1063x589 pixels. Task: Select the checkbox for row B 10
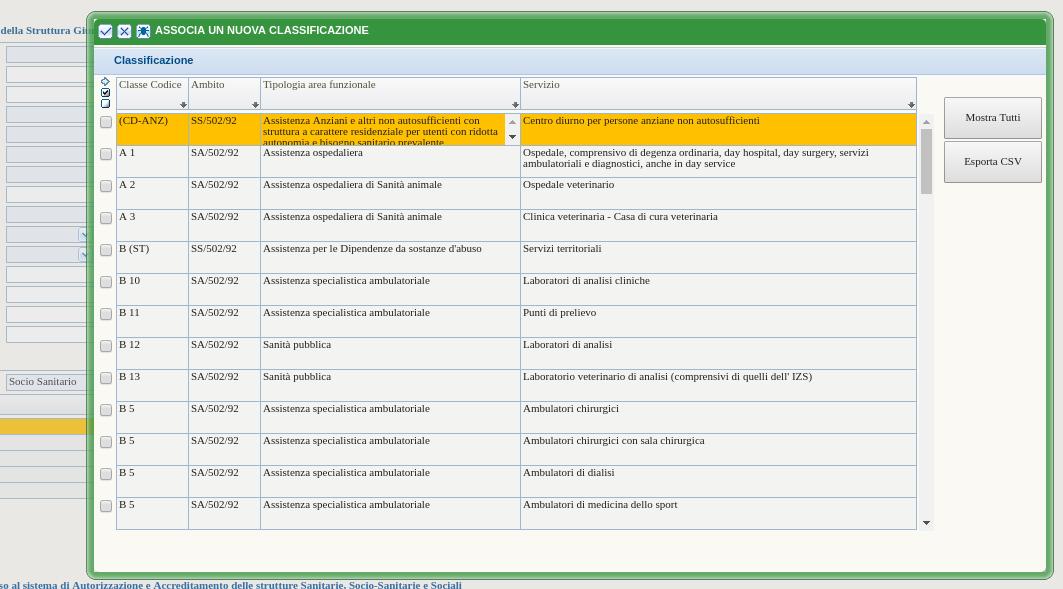106,282
